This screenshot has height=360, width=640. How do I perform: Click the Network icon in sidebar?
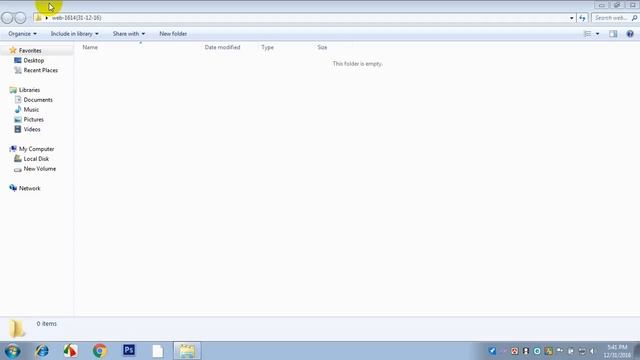(13, 188)
